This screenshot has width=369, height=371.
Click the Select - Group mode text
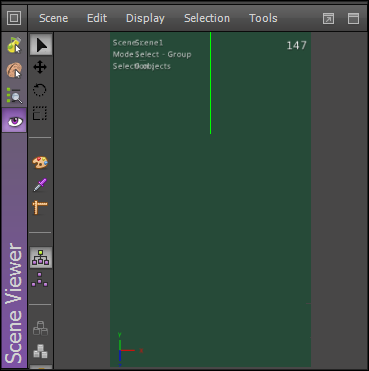pos(163,54)
